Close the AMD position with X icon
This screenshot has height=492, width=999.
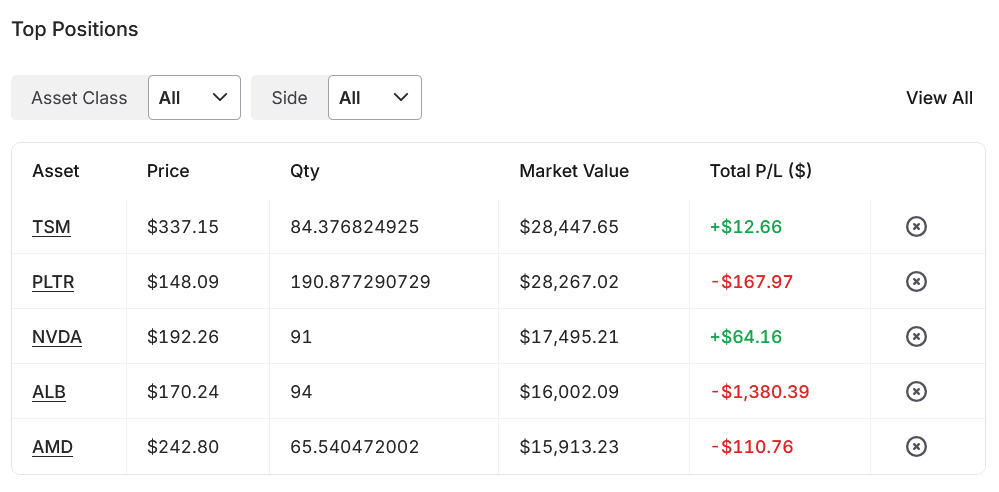915,447
